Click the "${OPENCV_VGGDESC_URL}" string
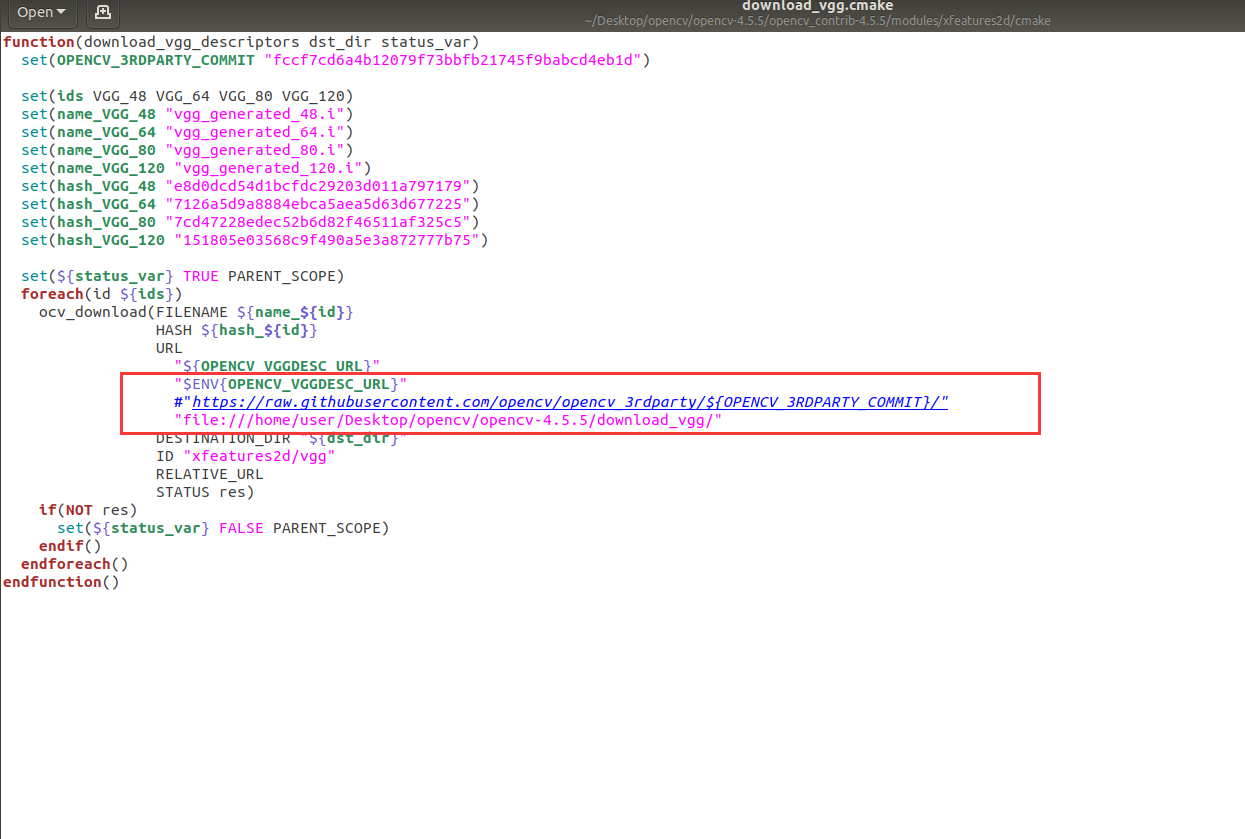The height and width of the screenshot is (839, 1245). [277, 366]
